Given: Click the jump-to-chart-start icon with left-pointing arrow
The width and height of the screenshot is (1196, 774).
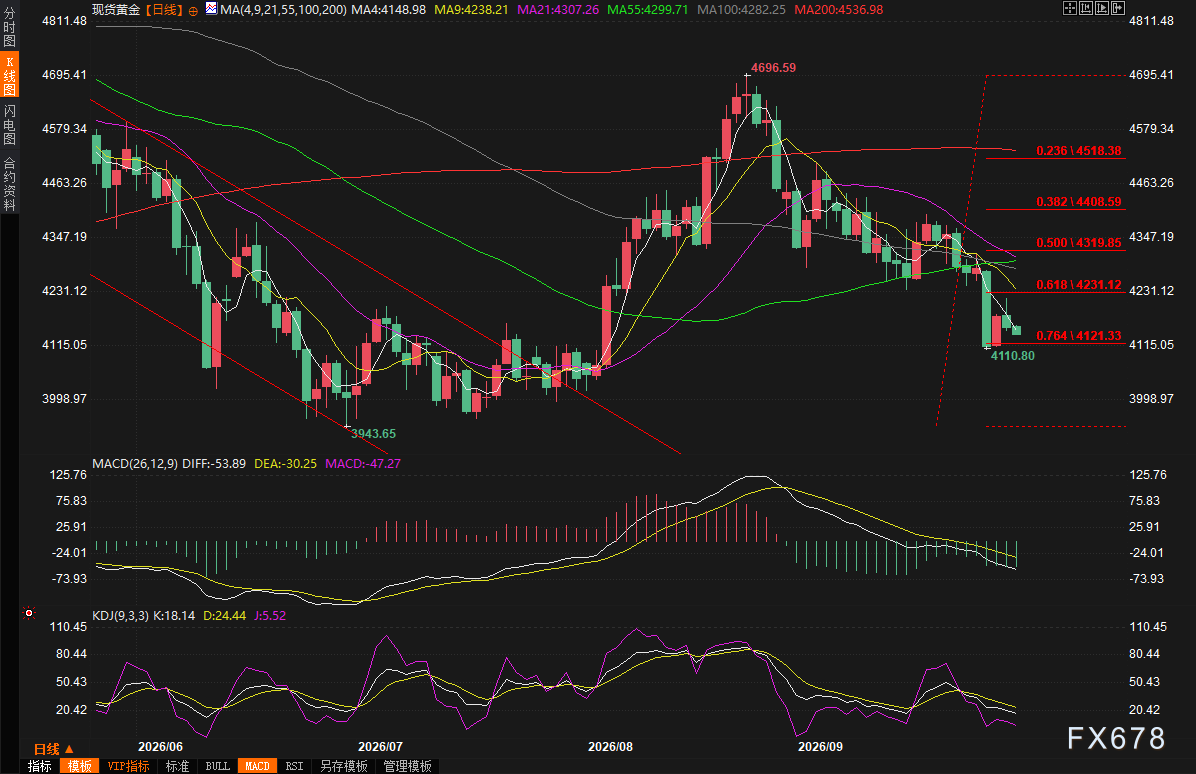Looking at the screenshot, I should 1086,8.
